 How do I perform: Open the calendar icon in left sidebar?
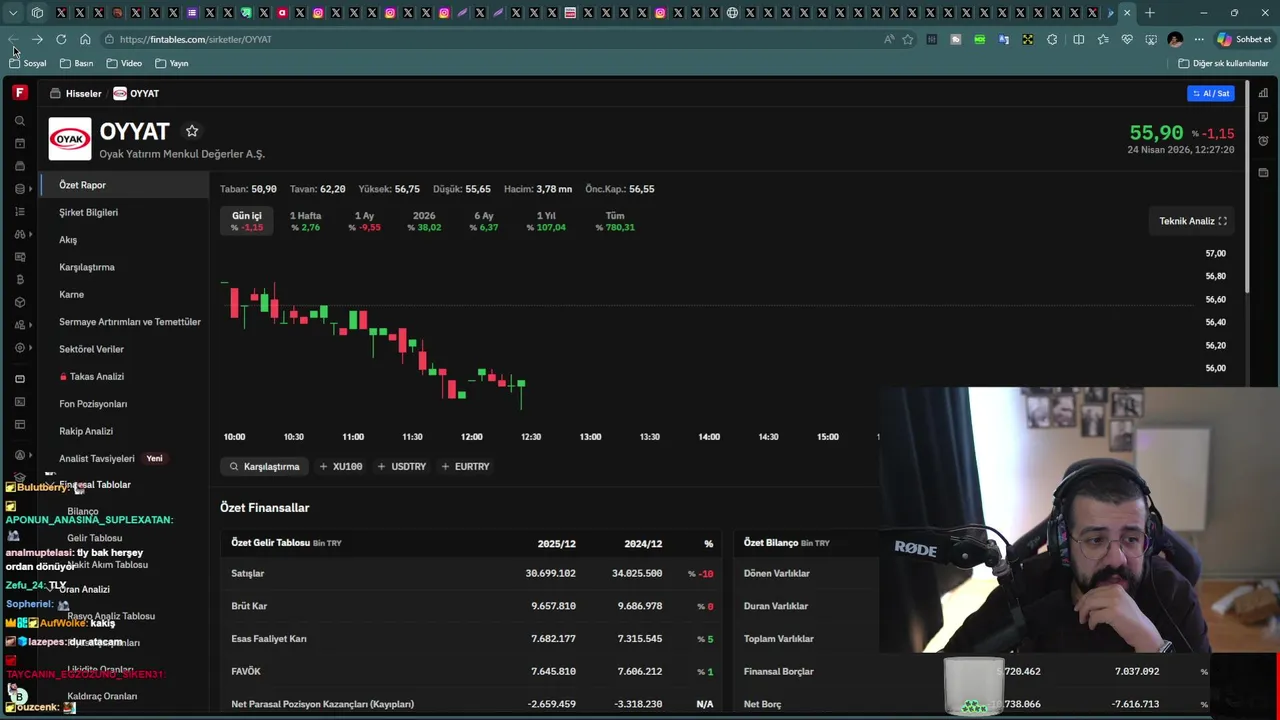tap(20, 143)
